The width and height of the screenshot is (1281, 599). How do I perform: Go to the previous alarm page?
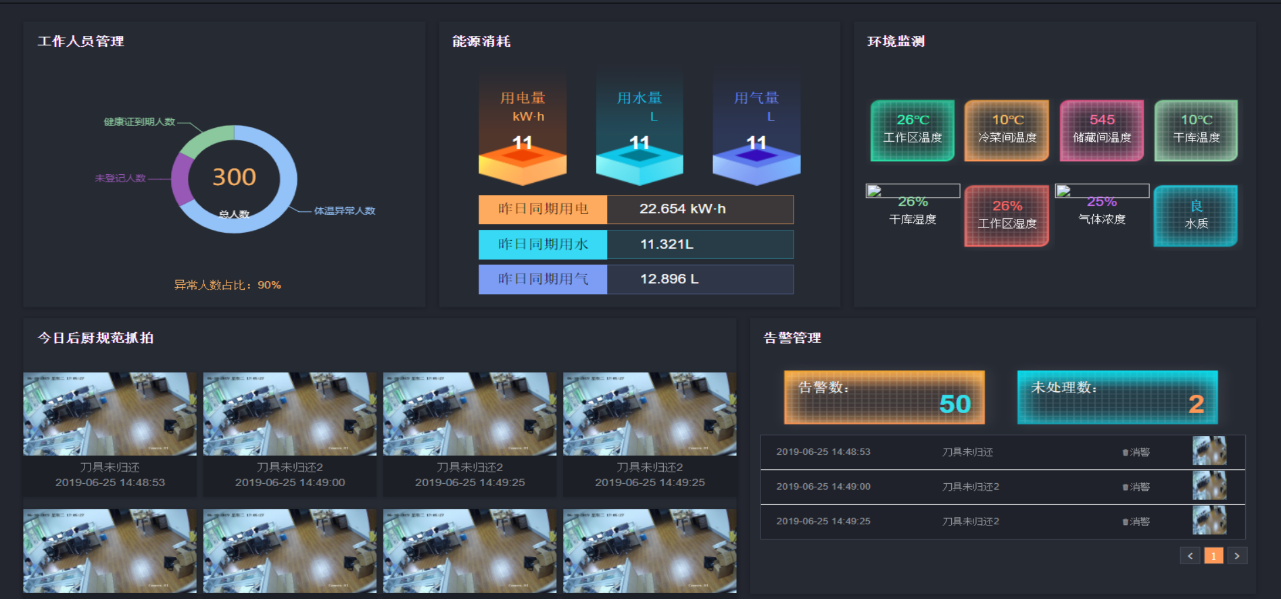[x=1190, y=556]
